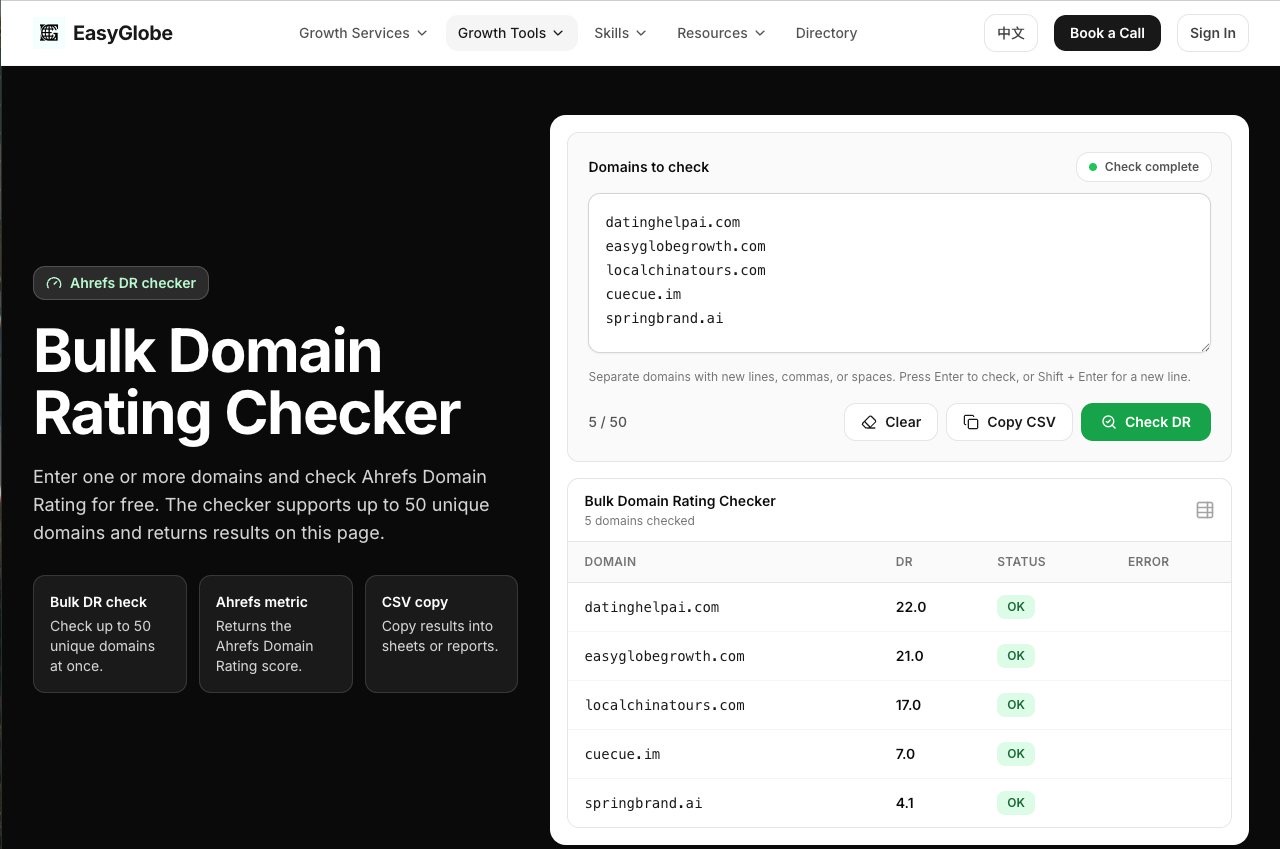Click the table view icon in results header
Viewport: 1280px width, 849px height.
1205,510
